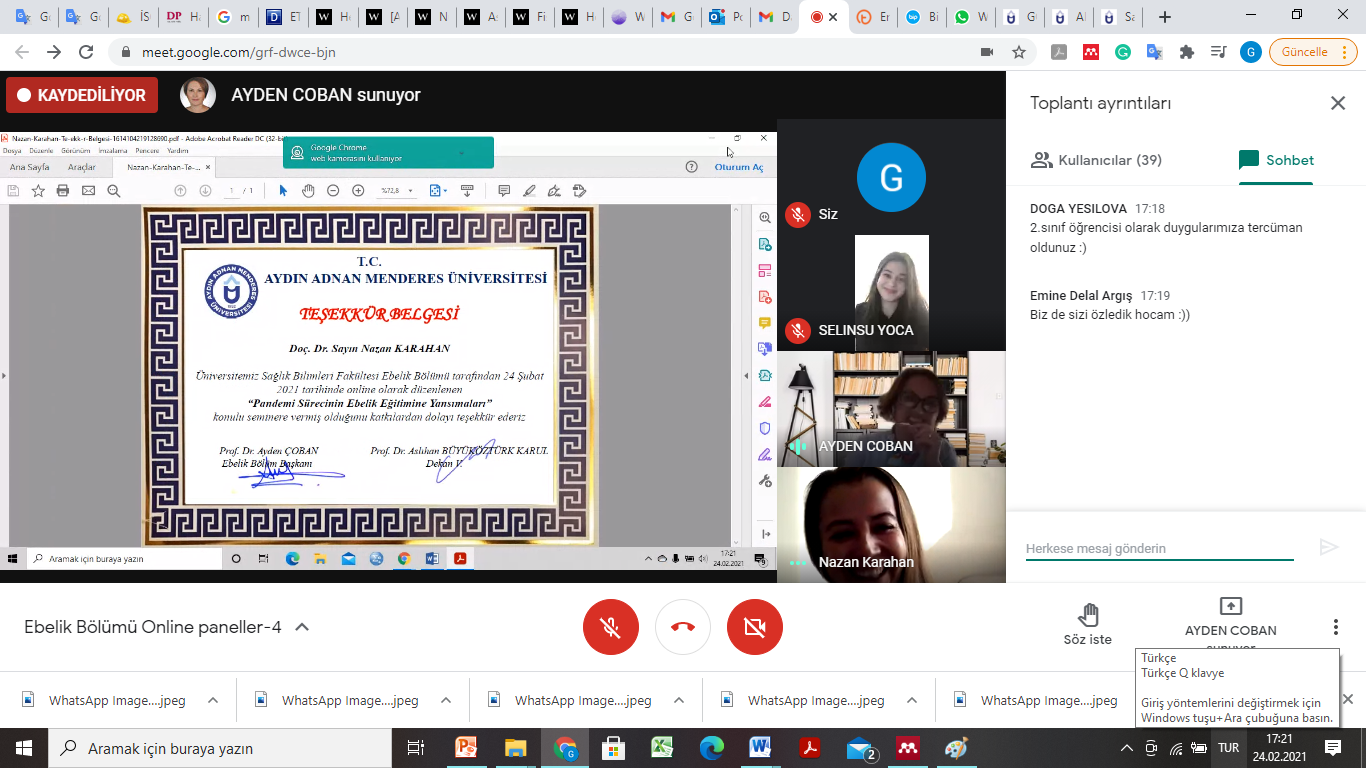Image resolution: width=1366 pixels, height=768 pixels.
Task: Open the Chrome extensions puzzle icon
Action: 1187,52
